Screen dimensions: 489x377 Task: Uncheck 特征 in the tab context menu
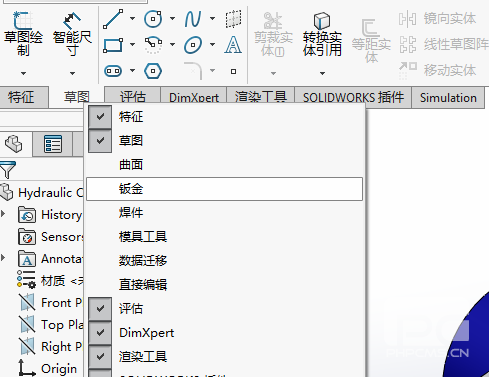coord(100,117)
